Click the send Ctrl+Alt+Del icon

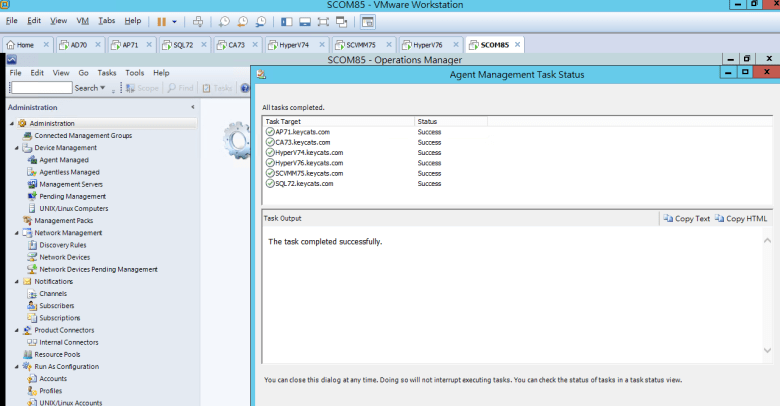(x=198, y=21)
